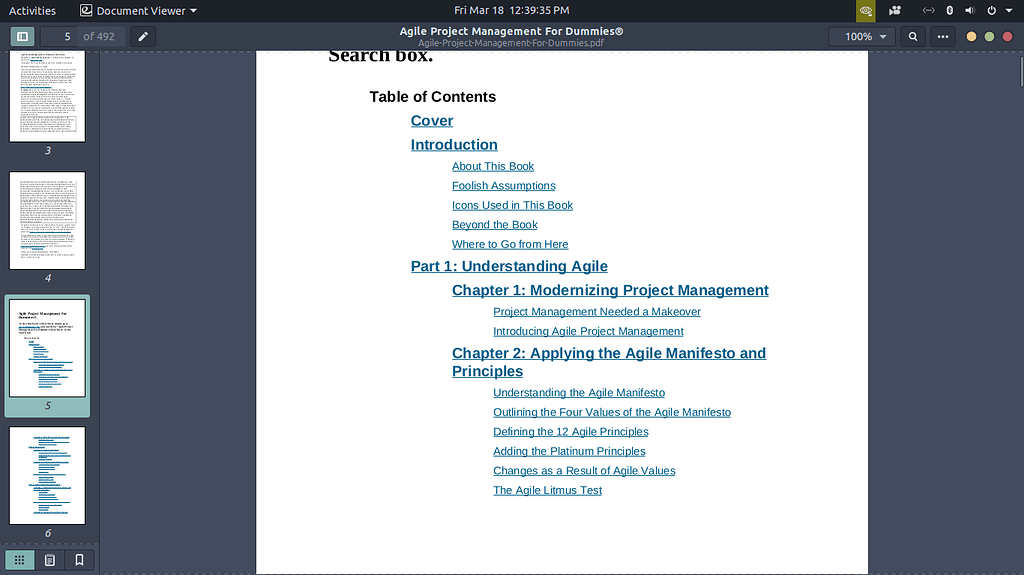Image resolution: width=1024 pixels, height=575 pixels.
Task: Click the document vertical scrollbar
Action: click(1021, 72)
